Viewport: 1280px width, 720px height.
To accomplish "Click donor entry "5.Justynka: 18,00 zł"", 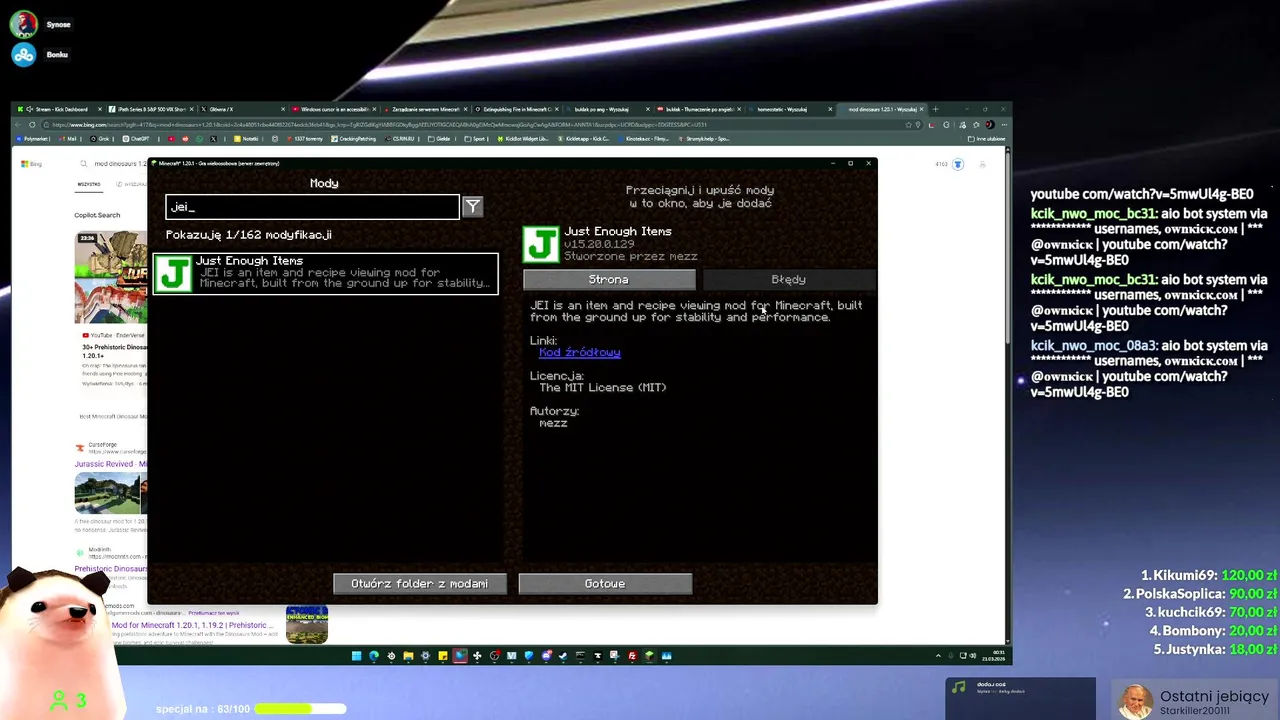I will (x=1217, y=650).
